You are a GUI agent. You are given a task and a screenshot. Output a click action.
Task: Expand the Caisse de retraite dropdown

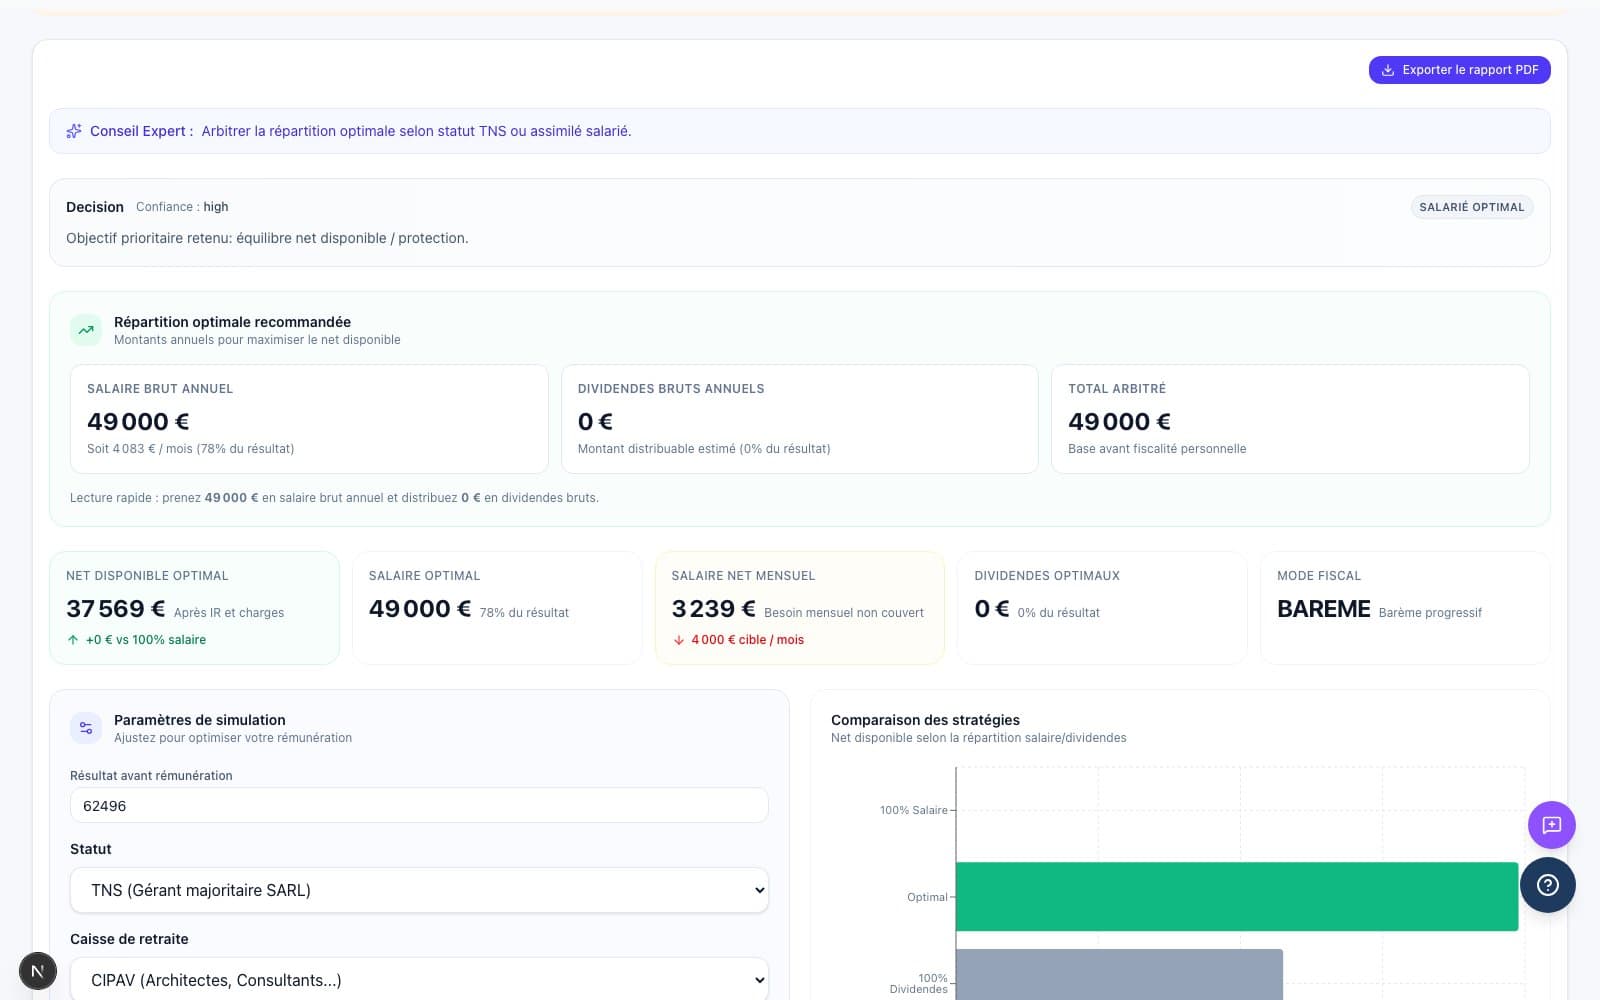tap(419, 980)
